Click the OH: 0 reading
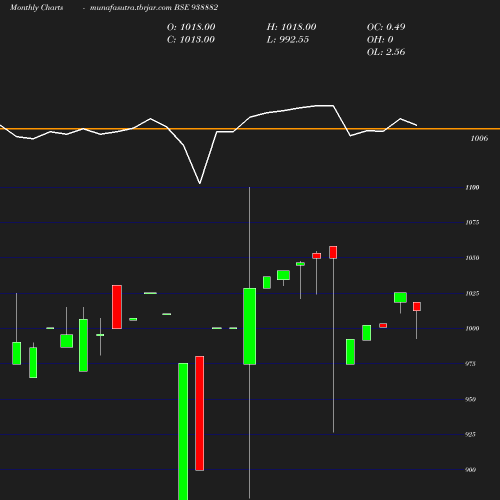Image resolution: width=500 pixels, height=500 pixels. 380,40
